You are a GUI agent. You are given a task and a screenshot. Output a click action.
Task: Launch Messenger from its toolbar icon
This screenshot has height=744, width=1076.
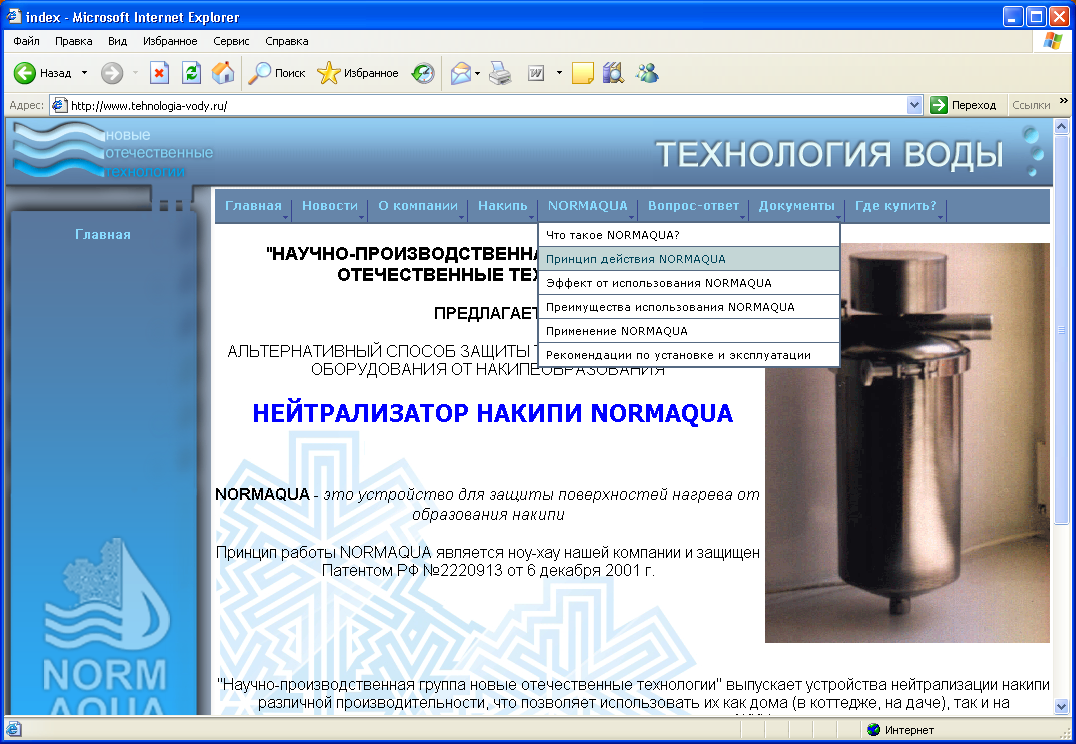[x=646, y=73]
